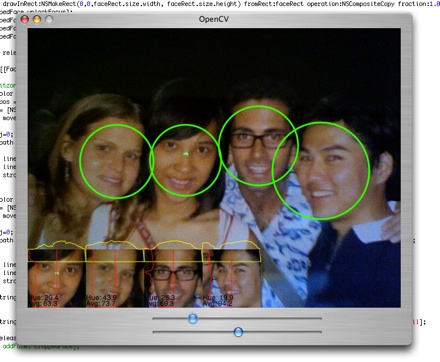Click lower slider track left of its knob
The width and height of the screenshot is (440, 362).
click(193, 332)
